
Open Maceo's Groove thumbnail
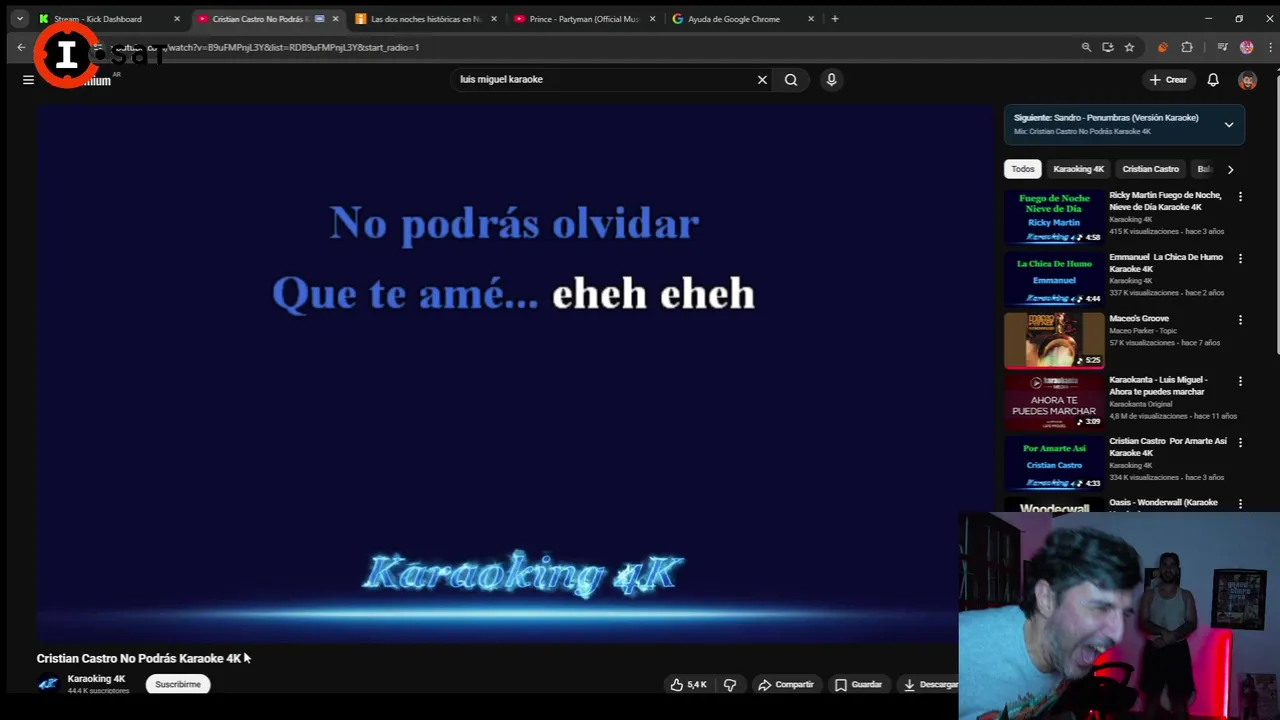click(x=1054, y=340)
